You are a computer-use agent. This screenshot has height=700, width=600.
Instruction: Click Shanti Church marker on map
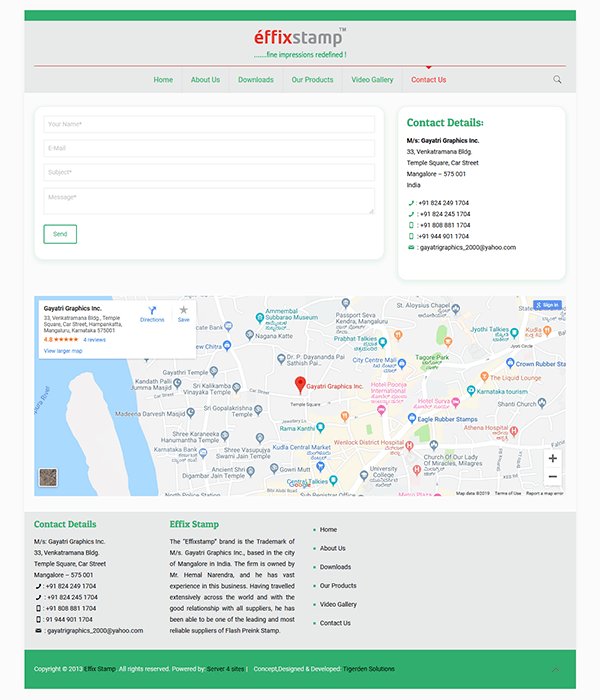pos(542,403)
